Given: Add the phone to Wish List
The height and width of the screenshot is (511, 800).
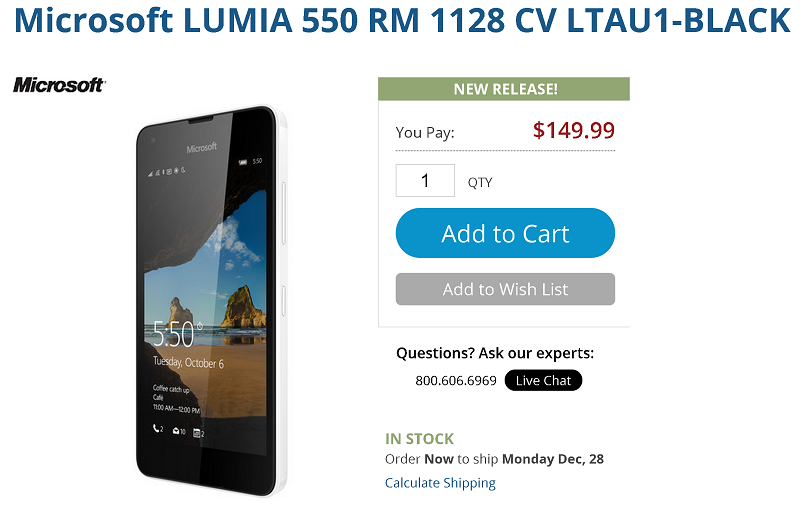Looking at the screenshot, I should click(505, 289).
